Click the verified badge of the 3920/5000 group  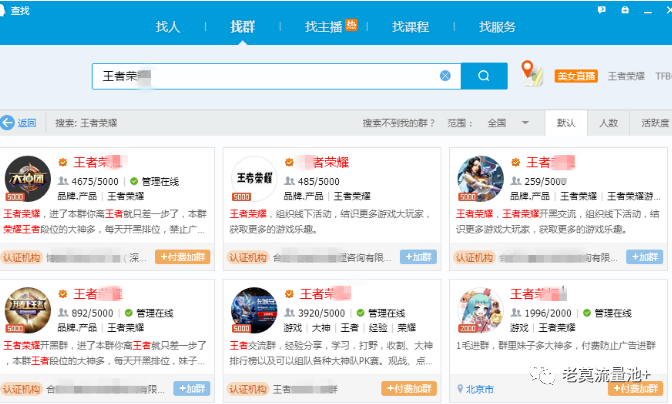click(x=289, y=294)
